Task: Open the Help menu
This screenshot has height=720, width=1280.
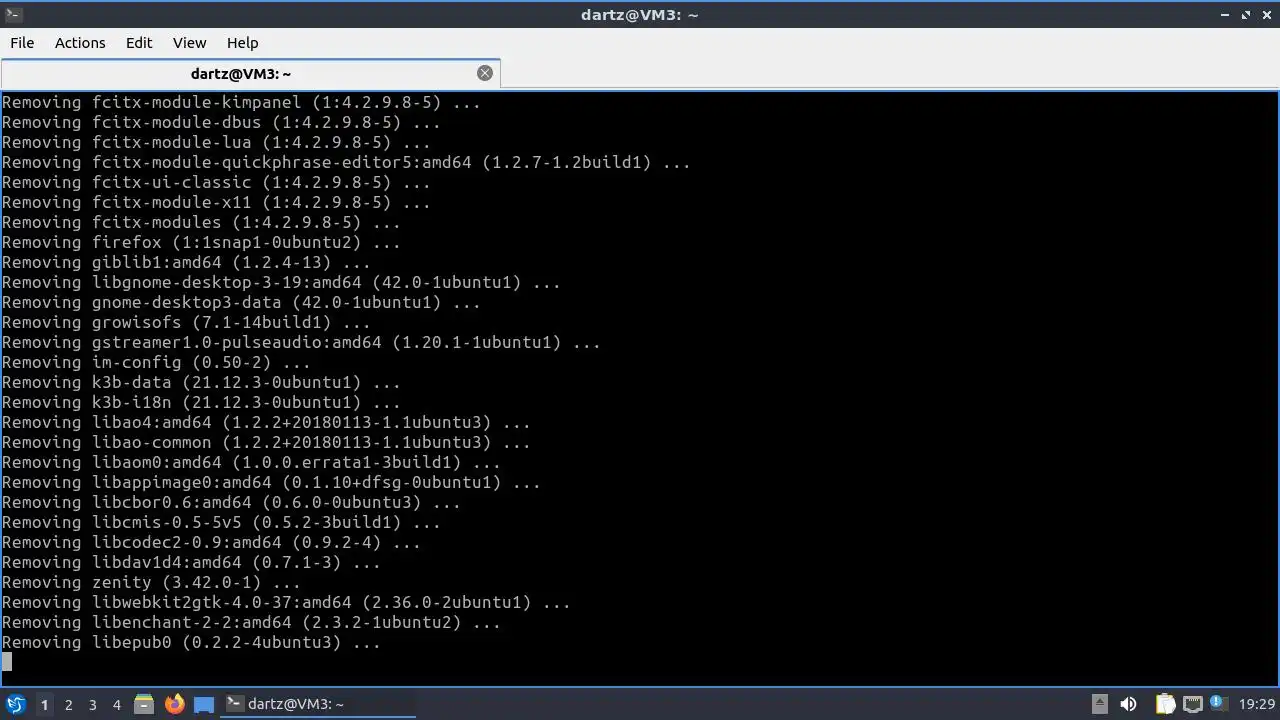Action: 242,43
